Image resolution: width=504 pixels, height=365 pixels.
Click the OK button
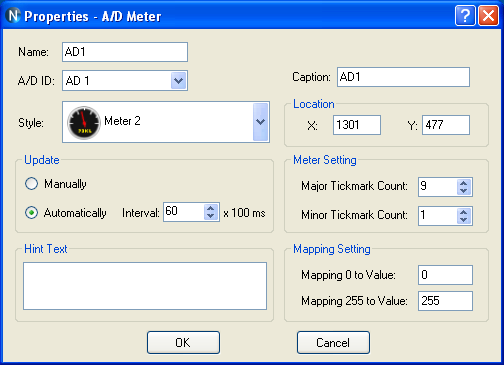(183, 343)
